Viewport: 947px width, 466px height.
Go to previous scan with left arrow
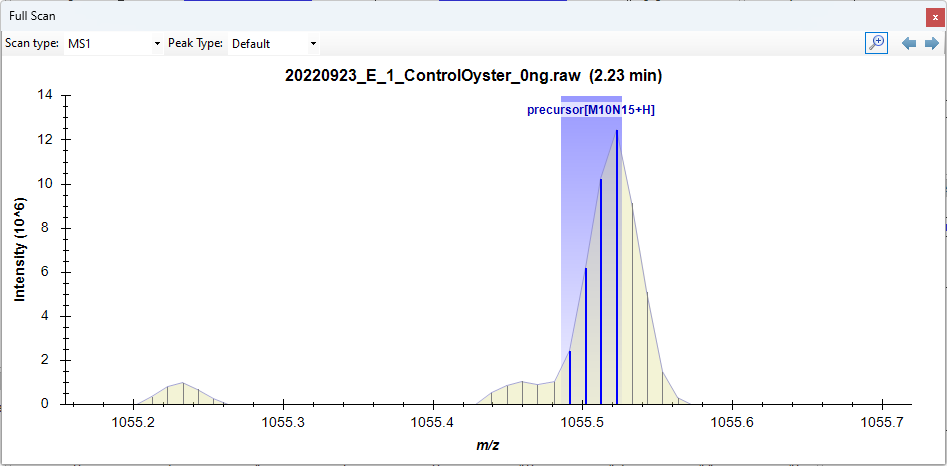pos(909,43)
